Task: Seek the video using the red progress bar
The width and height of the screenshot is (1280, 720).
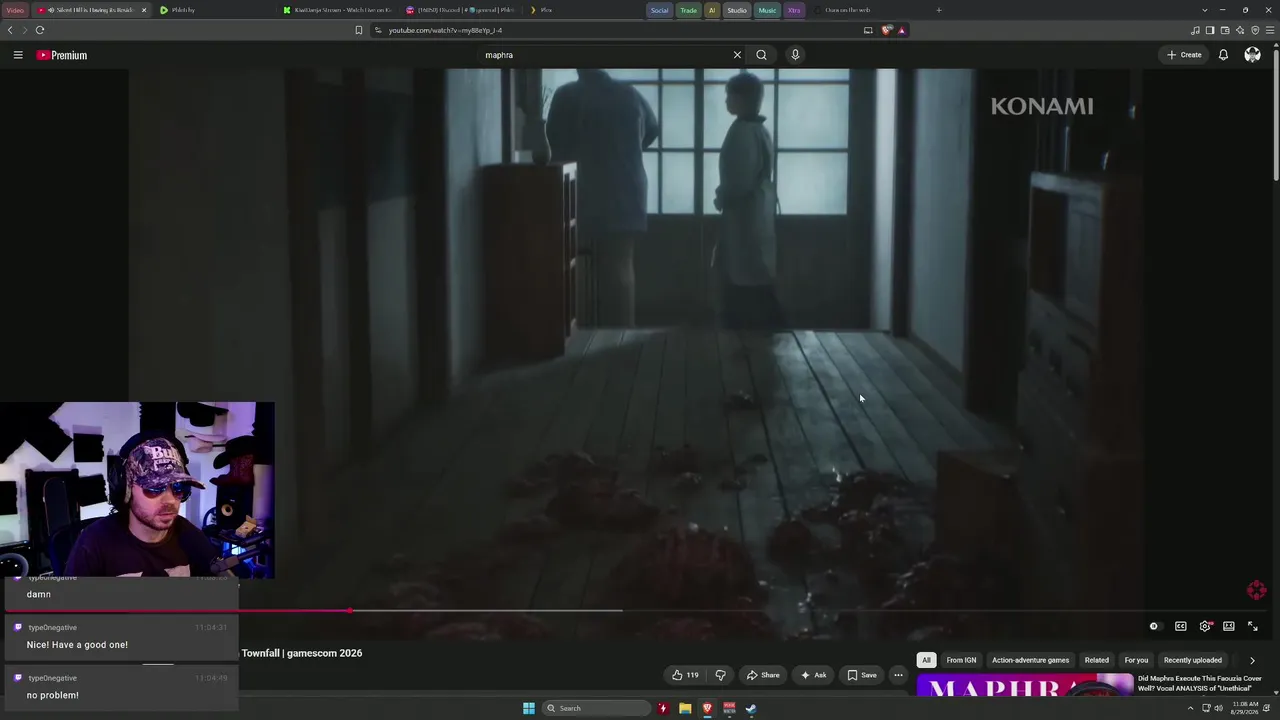Action: [x=640, y=610]
